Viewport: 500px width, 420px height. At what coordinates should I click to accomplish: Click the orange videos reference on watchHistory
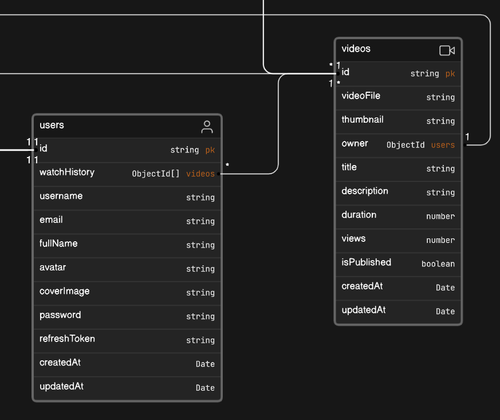click(200, 174)
